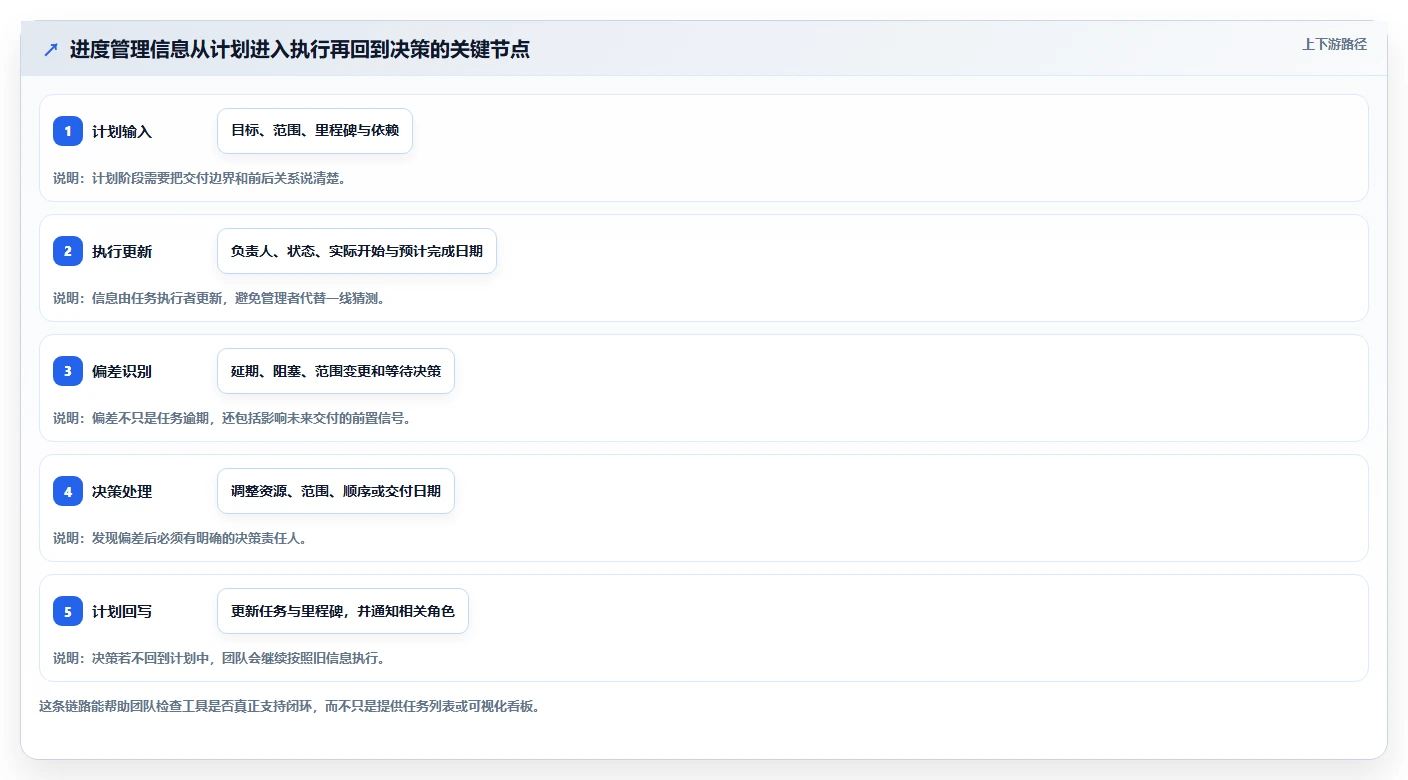The width and height of the screenshot is (1408, 780).
Task: Click the heading 进度管理信息从计划进入执行再回到决策的关键节点
Action: coord(300,49)
